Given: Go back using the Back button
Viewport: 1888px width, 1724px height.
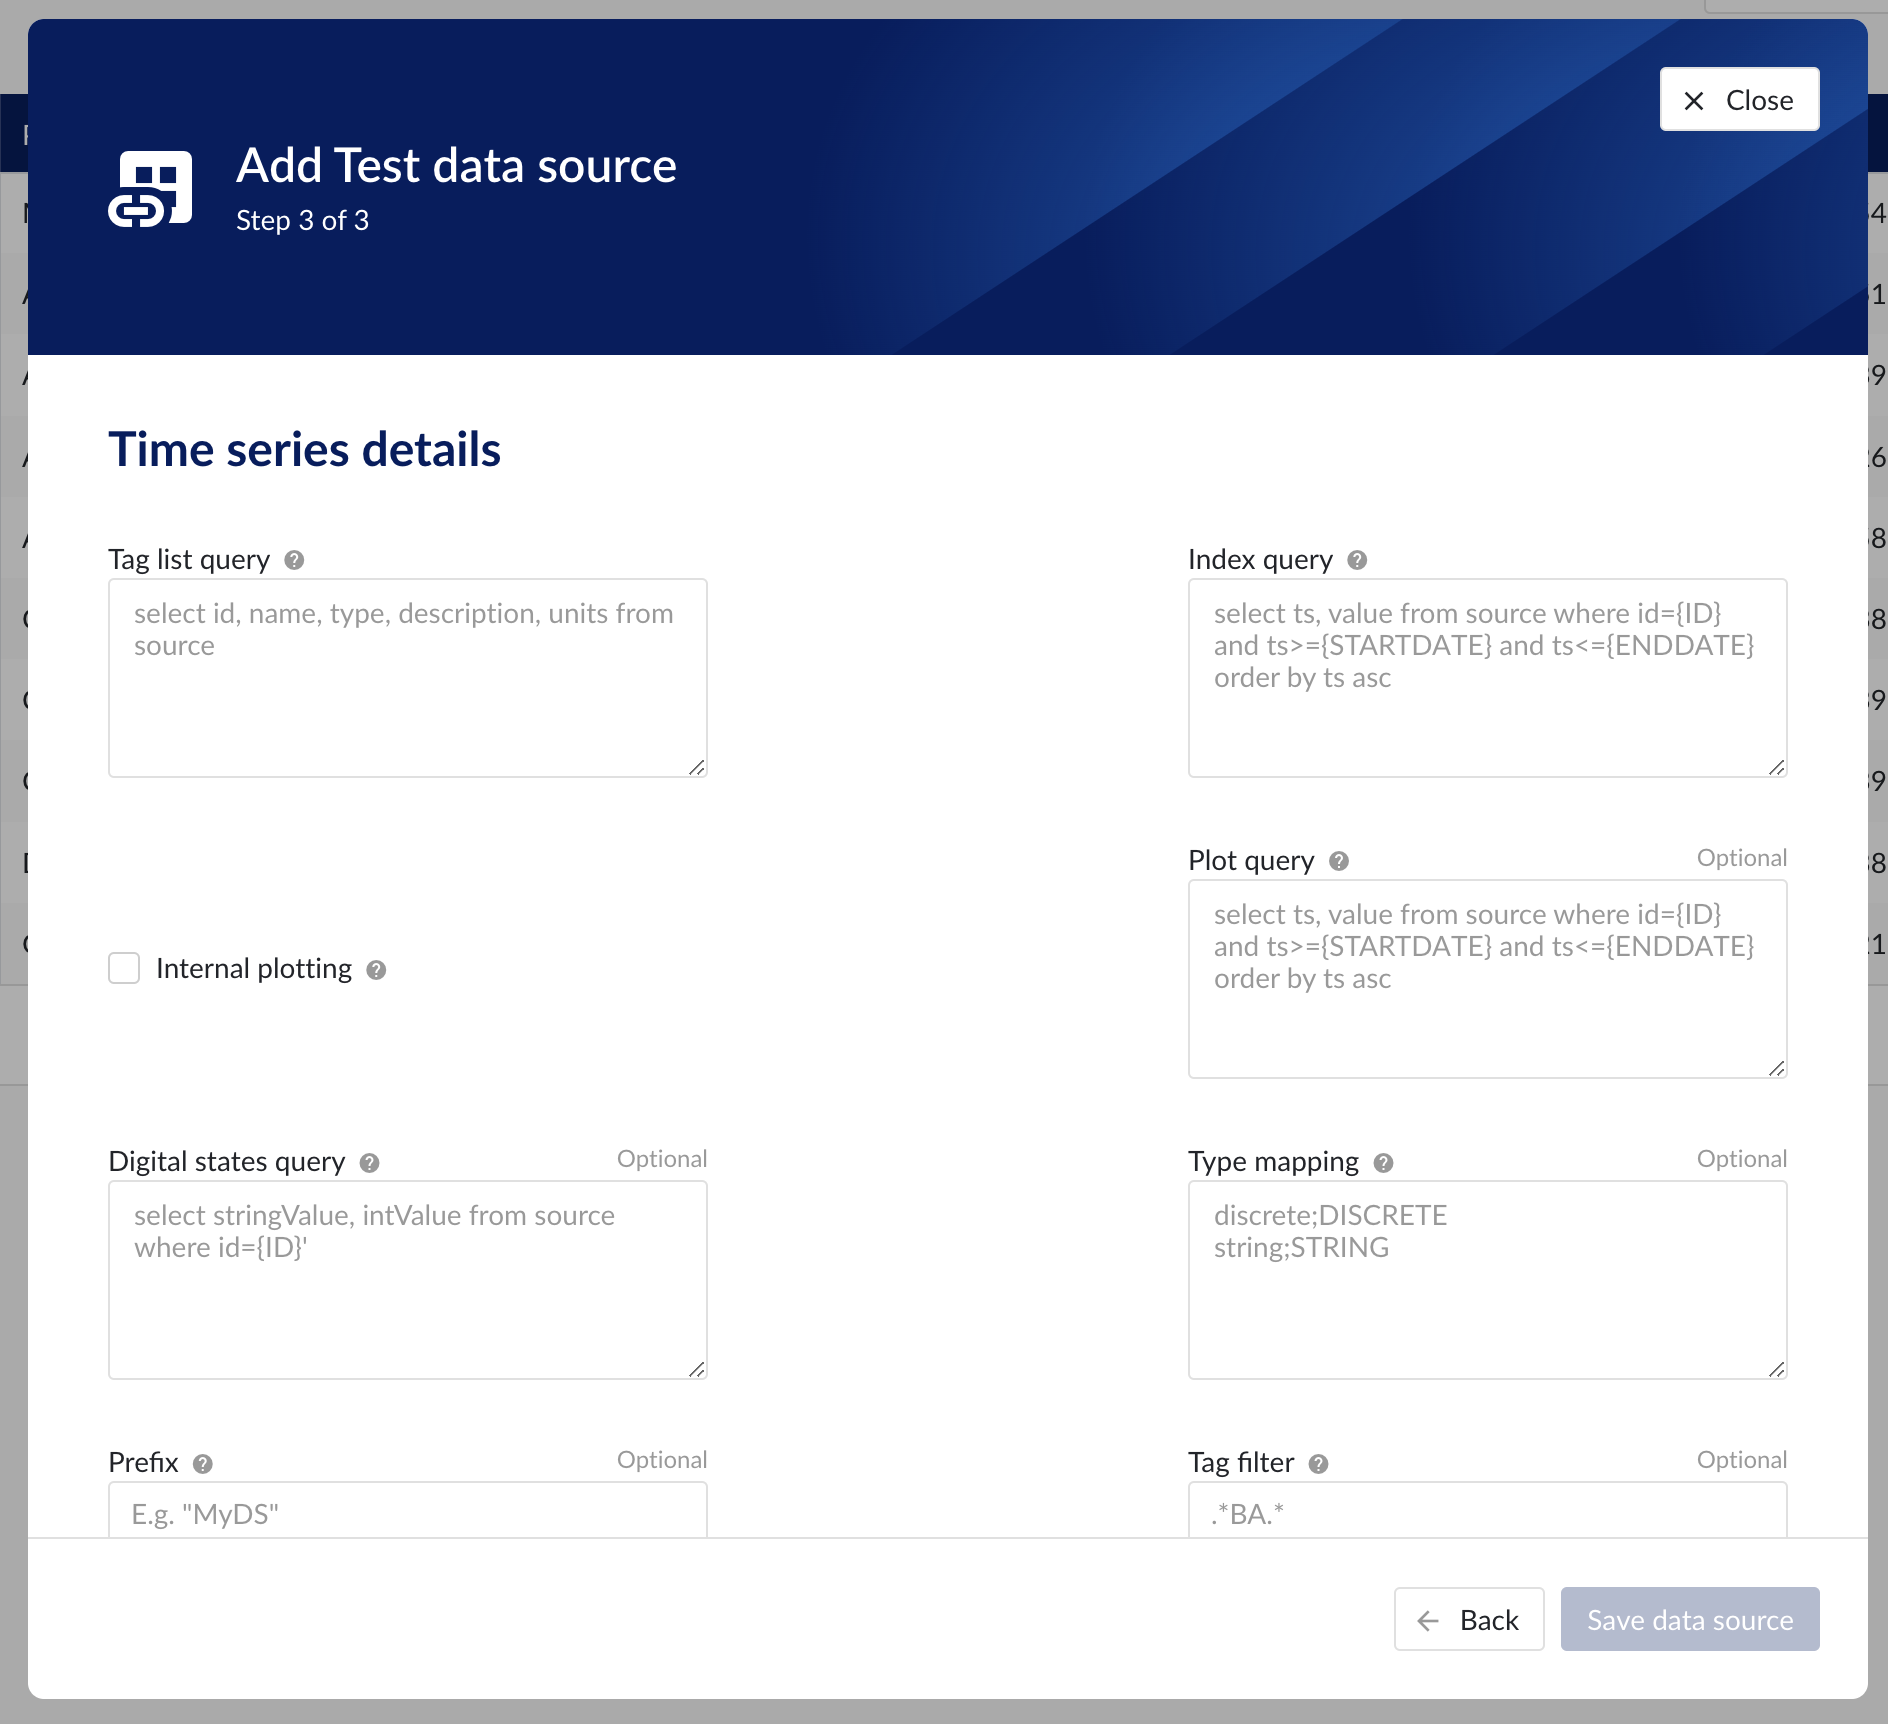Looking at the screenshot, I should click(1469, 1619).
